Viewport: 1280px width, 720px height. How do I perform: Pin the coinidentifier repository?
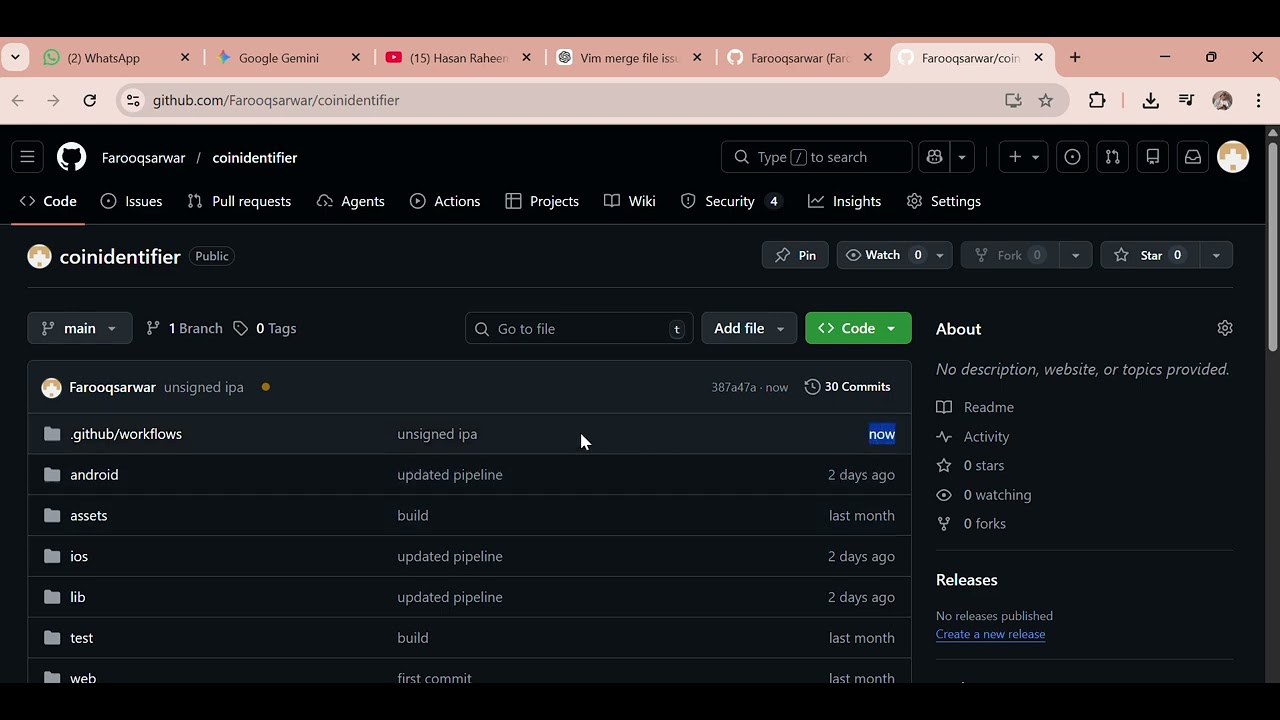795,256
